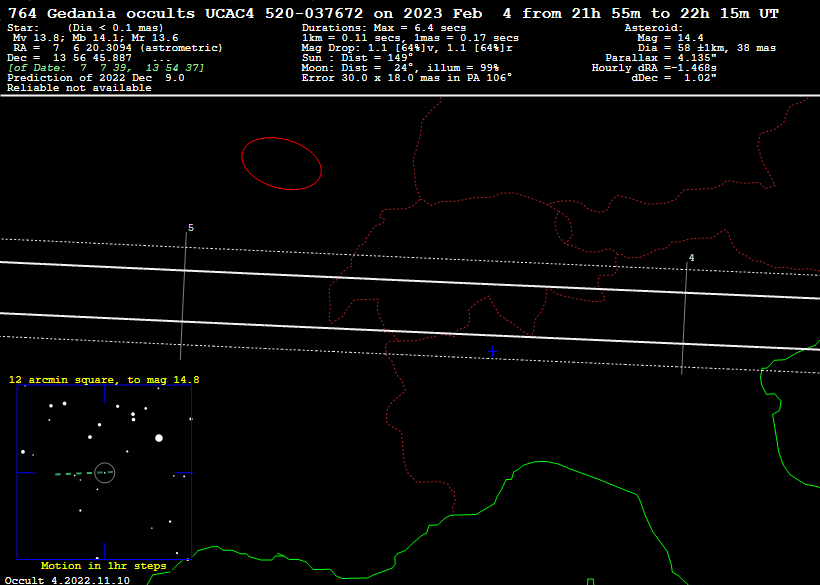
Task: Click 'Sun : Dist = 149°' text
Action: click(x=358, y=58)
